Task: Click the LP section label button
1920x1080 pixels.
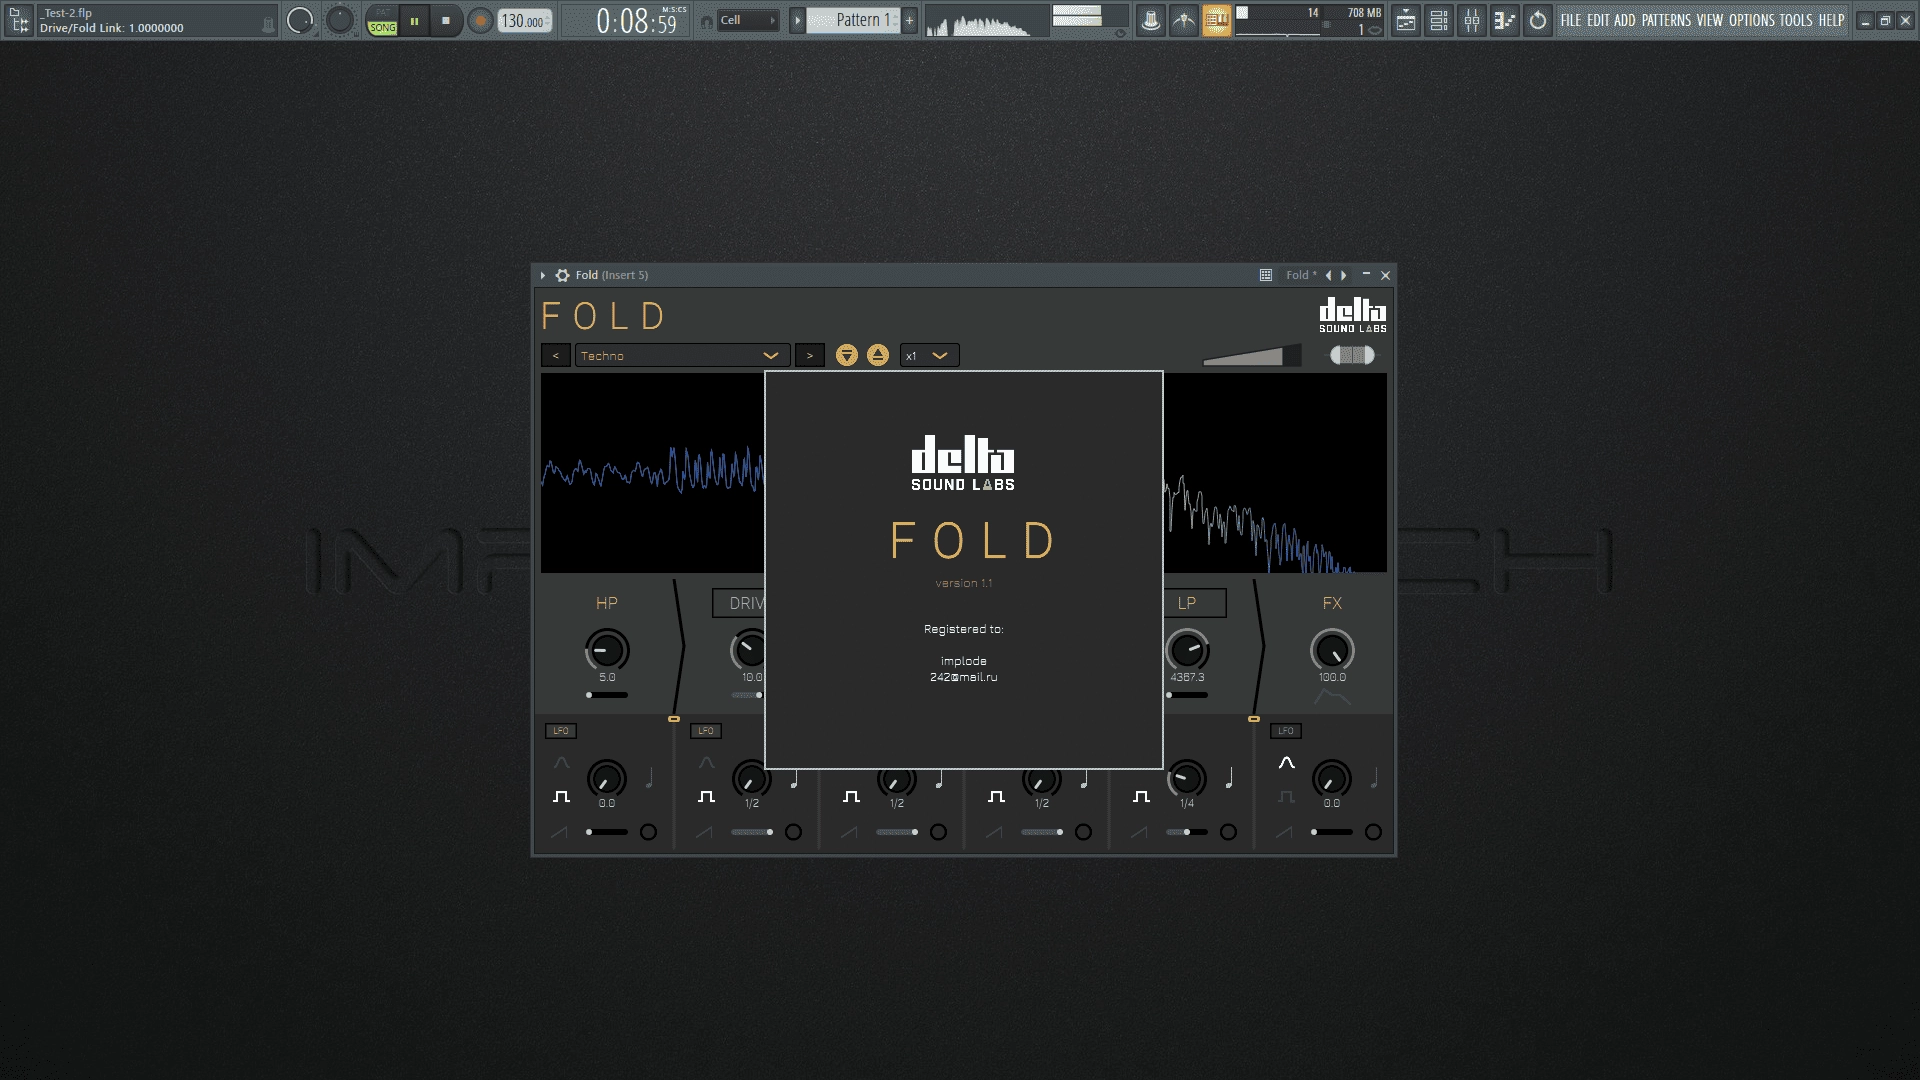Action: point(1195,603)
